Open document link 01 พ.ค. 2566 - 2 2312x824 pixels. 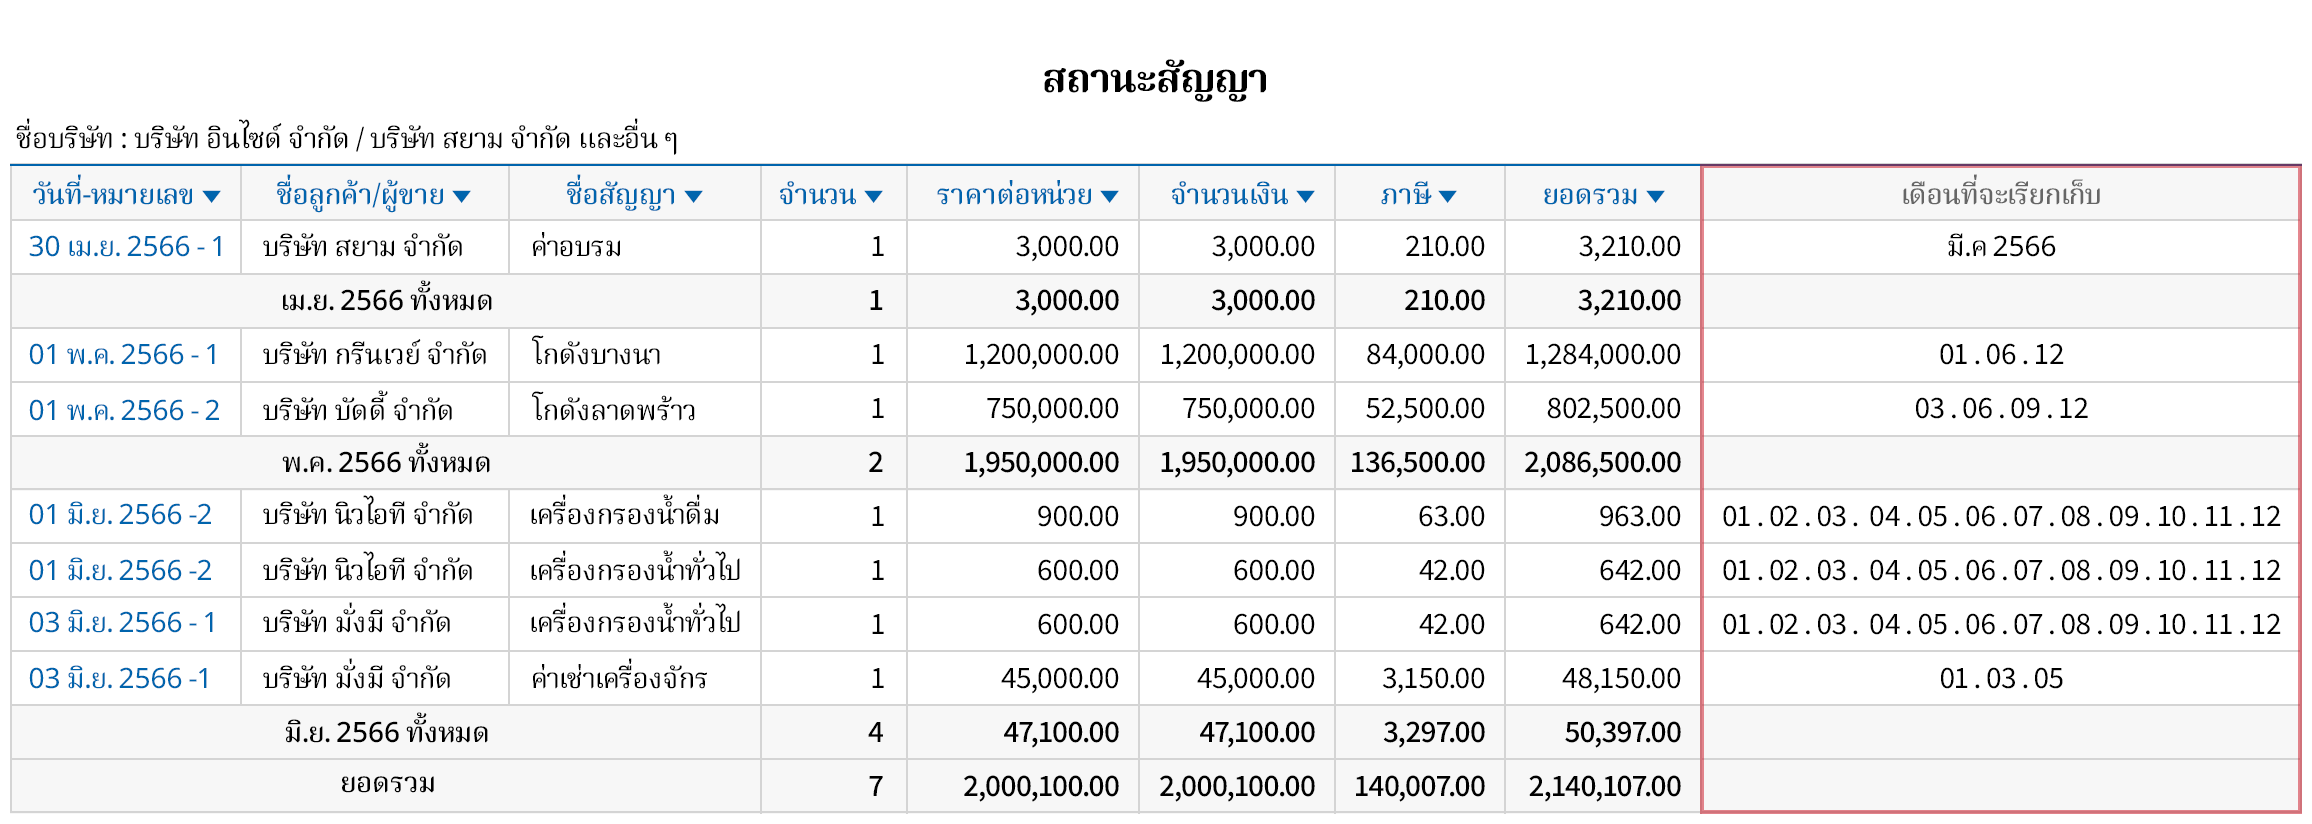(122, 409)
